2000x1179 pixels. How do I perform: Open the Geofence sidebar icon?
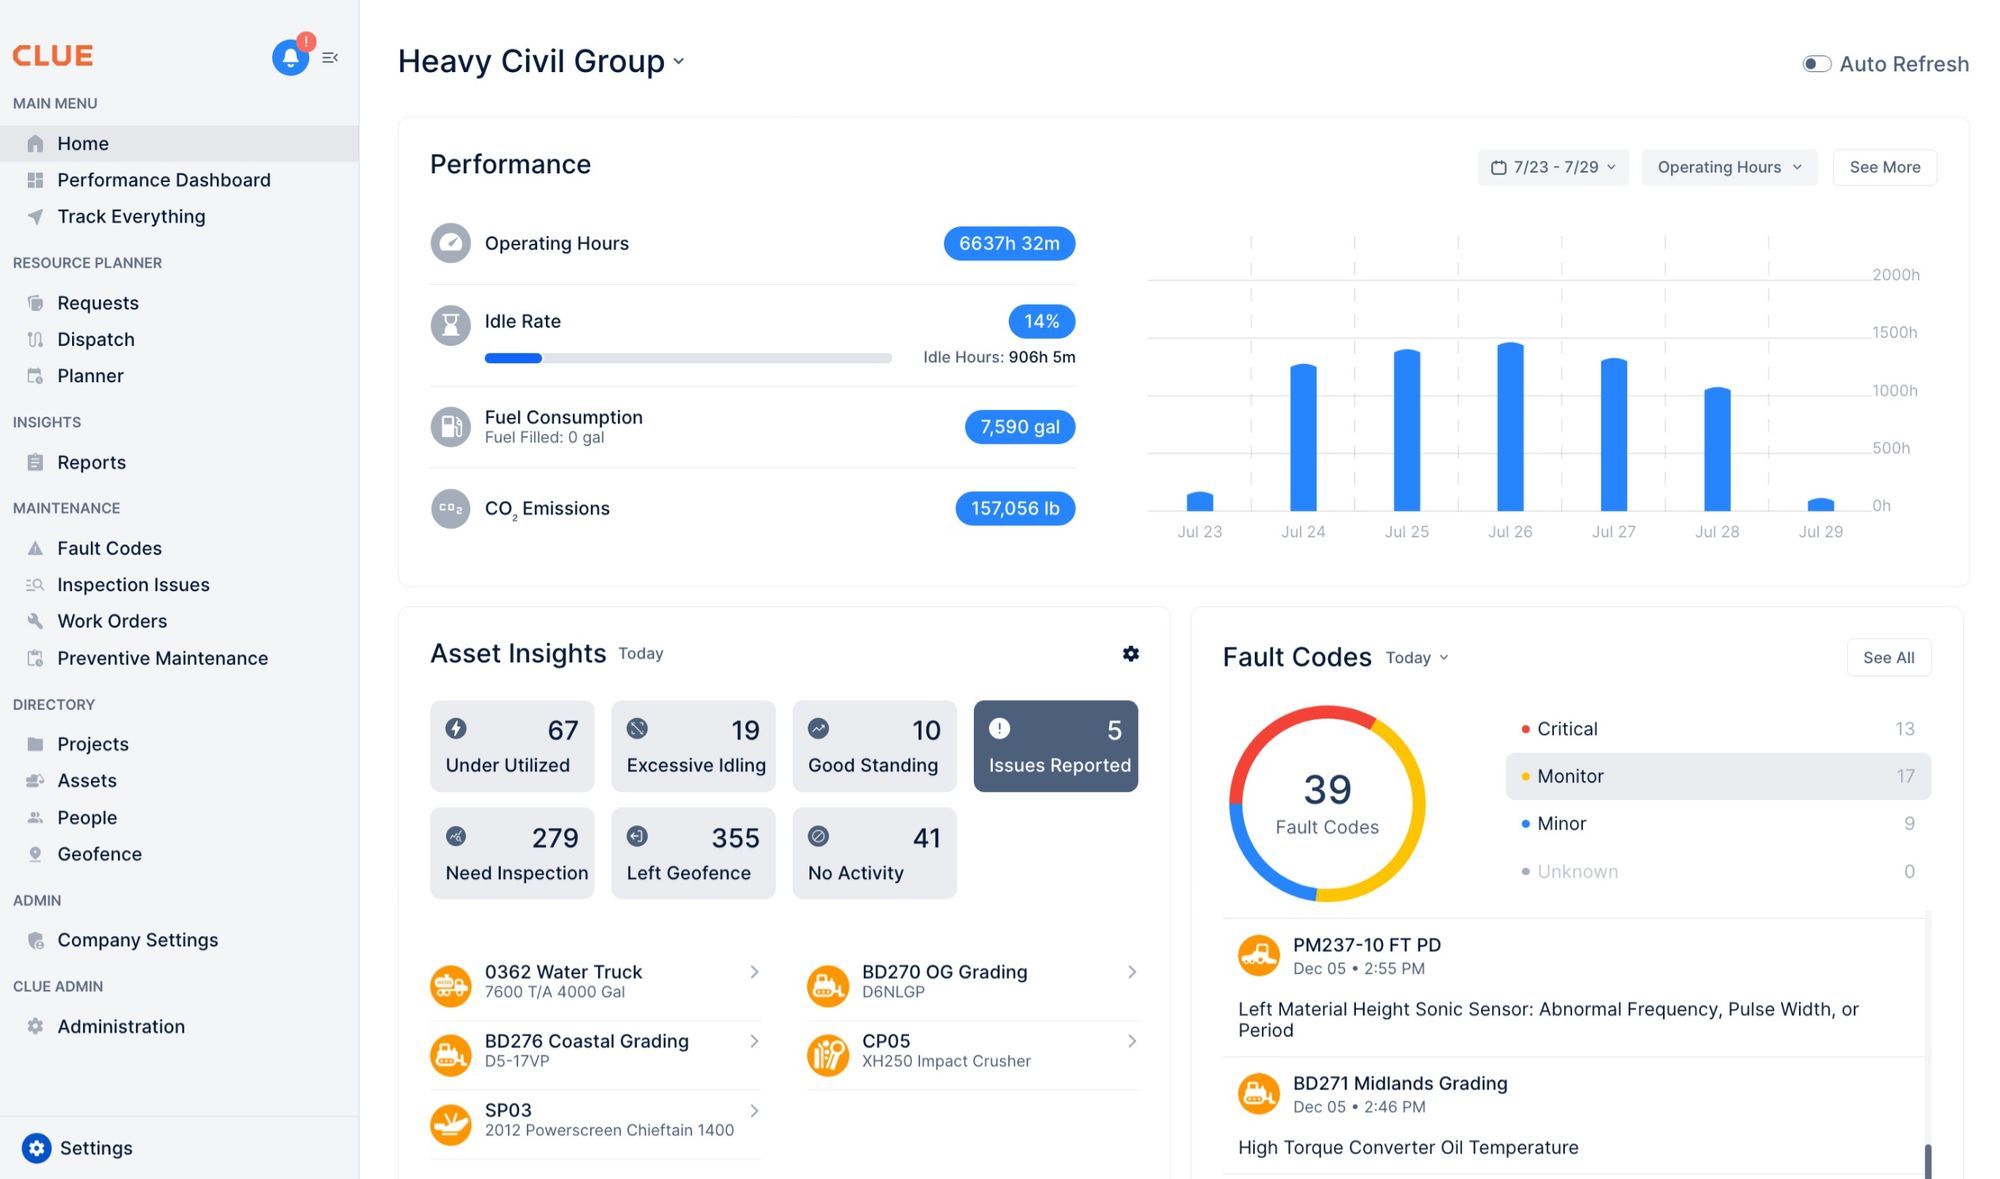[x=35, y=854]
